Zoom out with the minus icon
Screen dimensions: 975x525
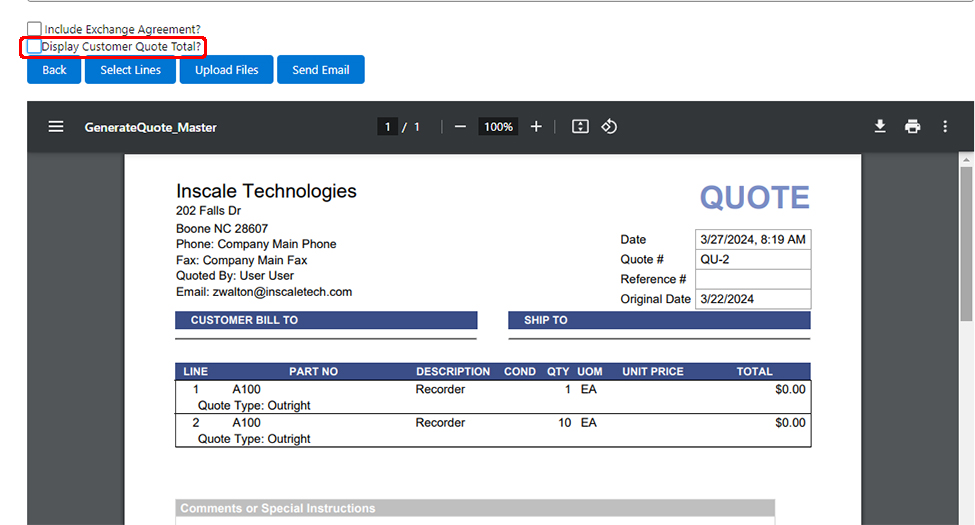tap(460, 127)
